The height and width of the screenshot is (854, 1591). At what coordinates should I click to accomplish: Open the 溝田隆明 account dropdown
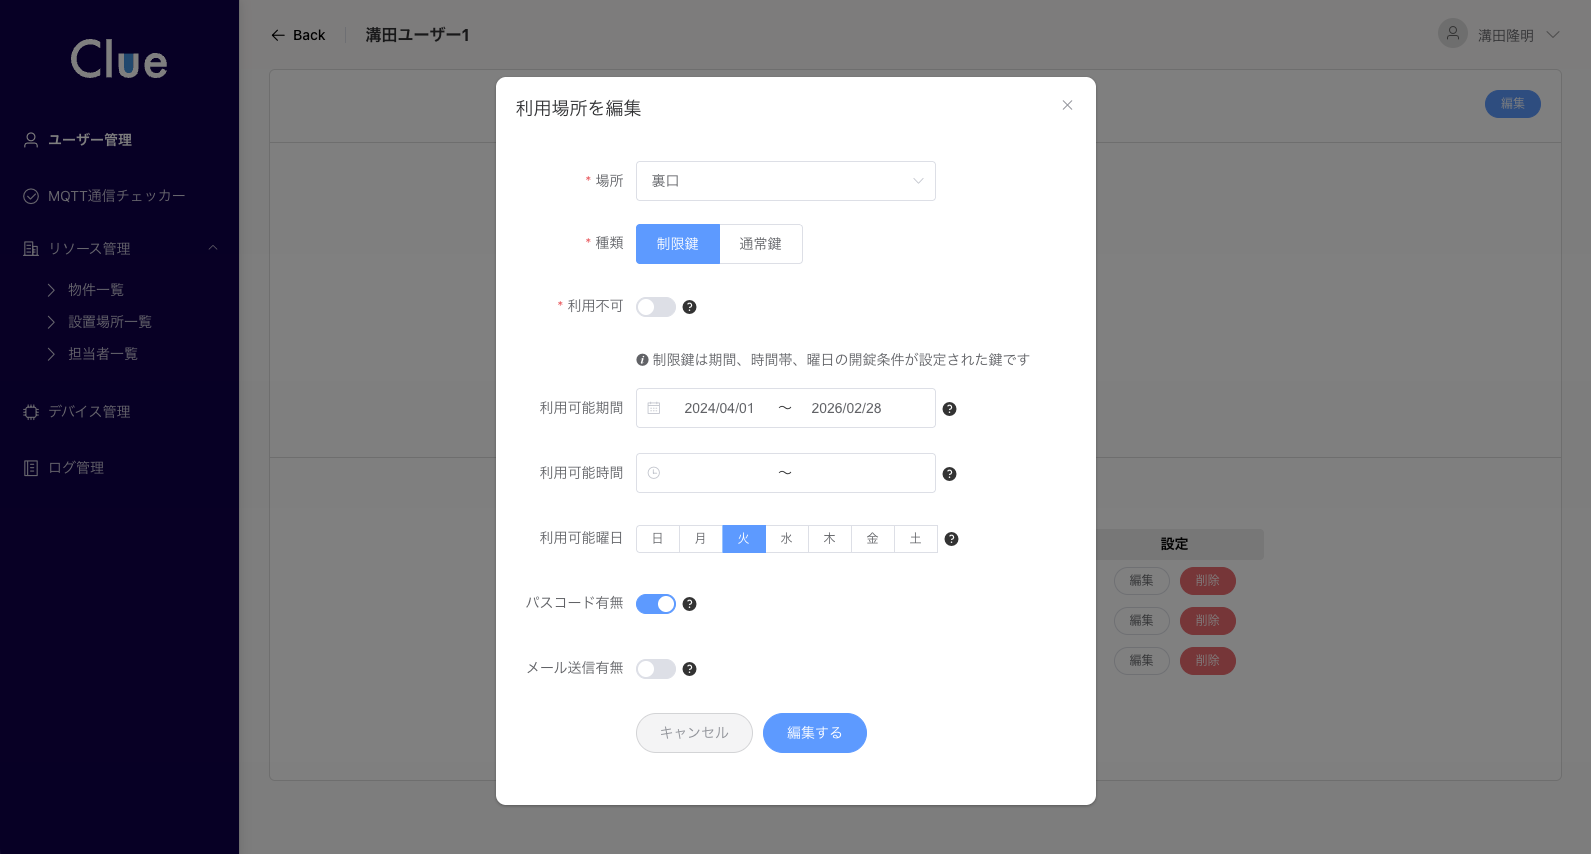pos(1505,35)
